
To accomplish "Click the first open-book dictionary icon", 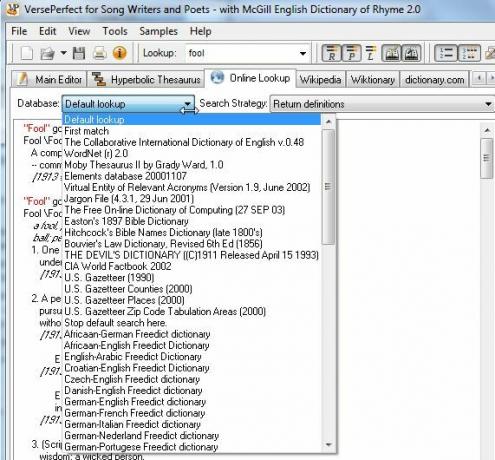I will tap(392, 53).
